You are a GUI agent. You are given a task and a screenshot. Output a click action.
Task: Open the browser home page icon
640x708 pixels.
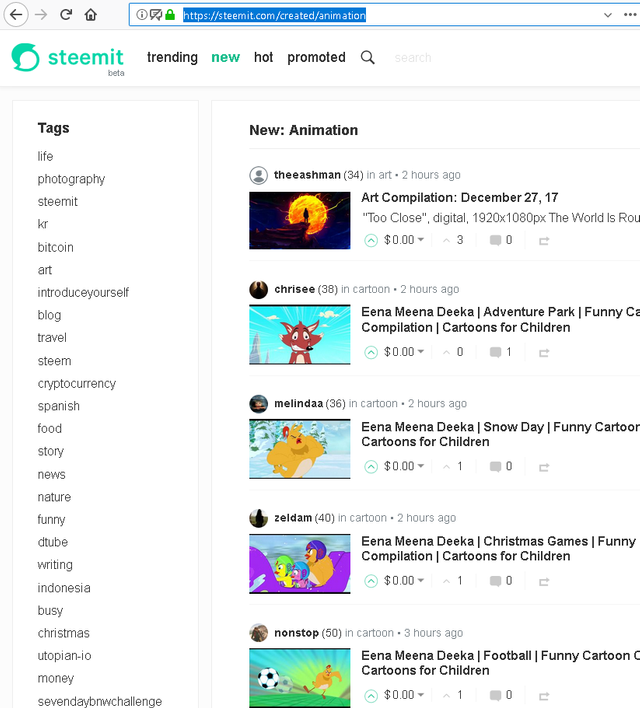91,15
